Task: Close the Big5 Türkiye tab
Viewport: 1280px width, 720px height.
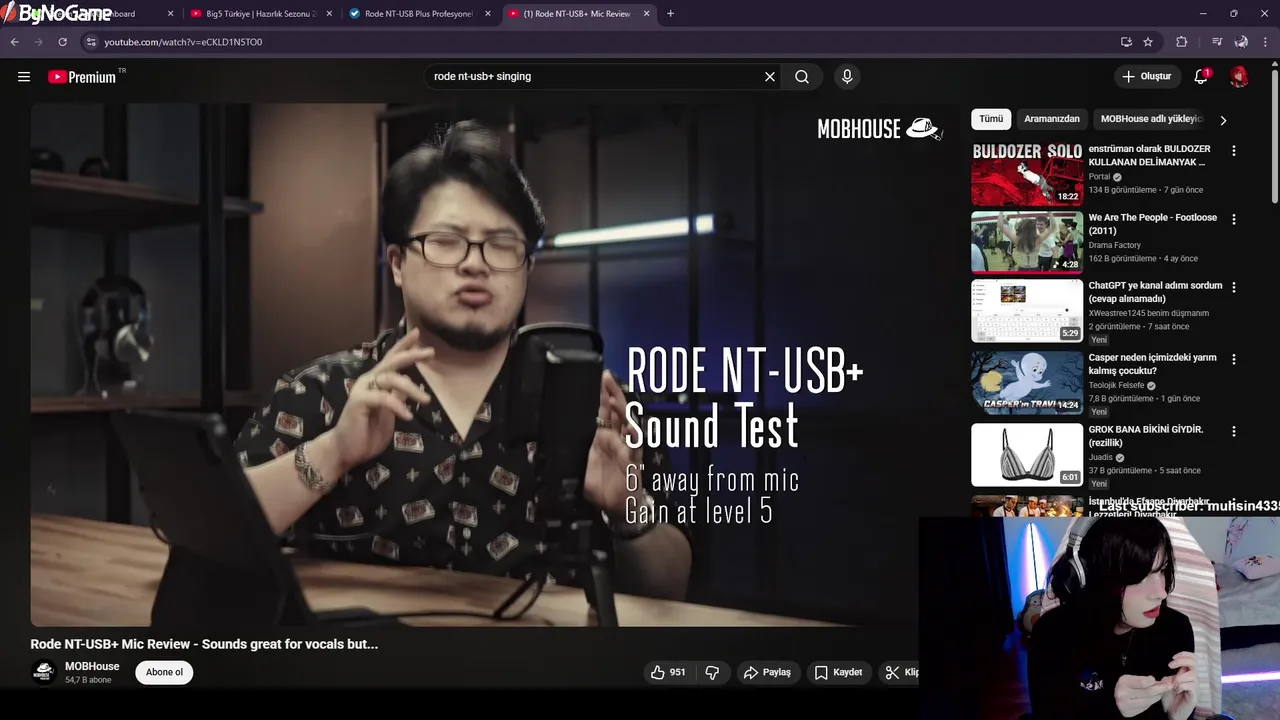Action: [x=329, y=14]
